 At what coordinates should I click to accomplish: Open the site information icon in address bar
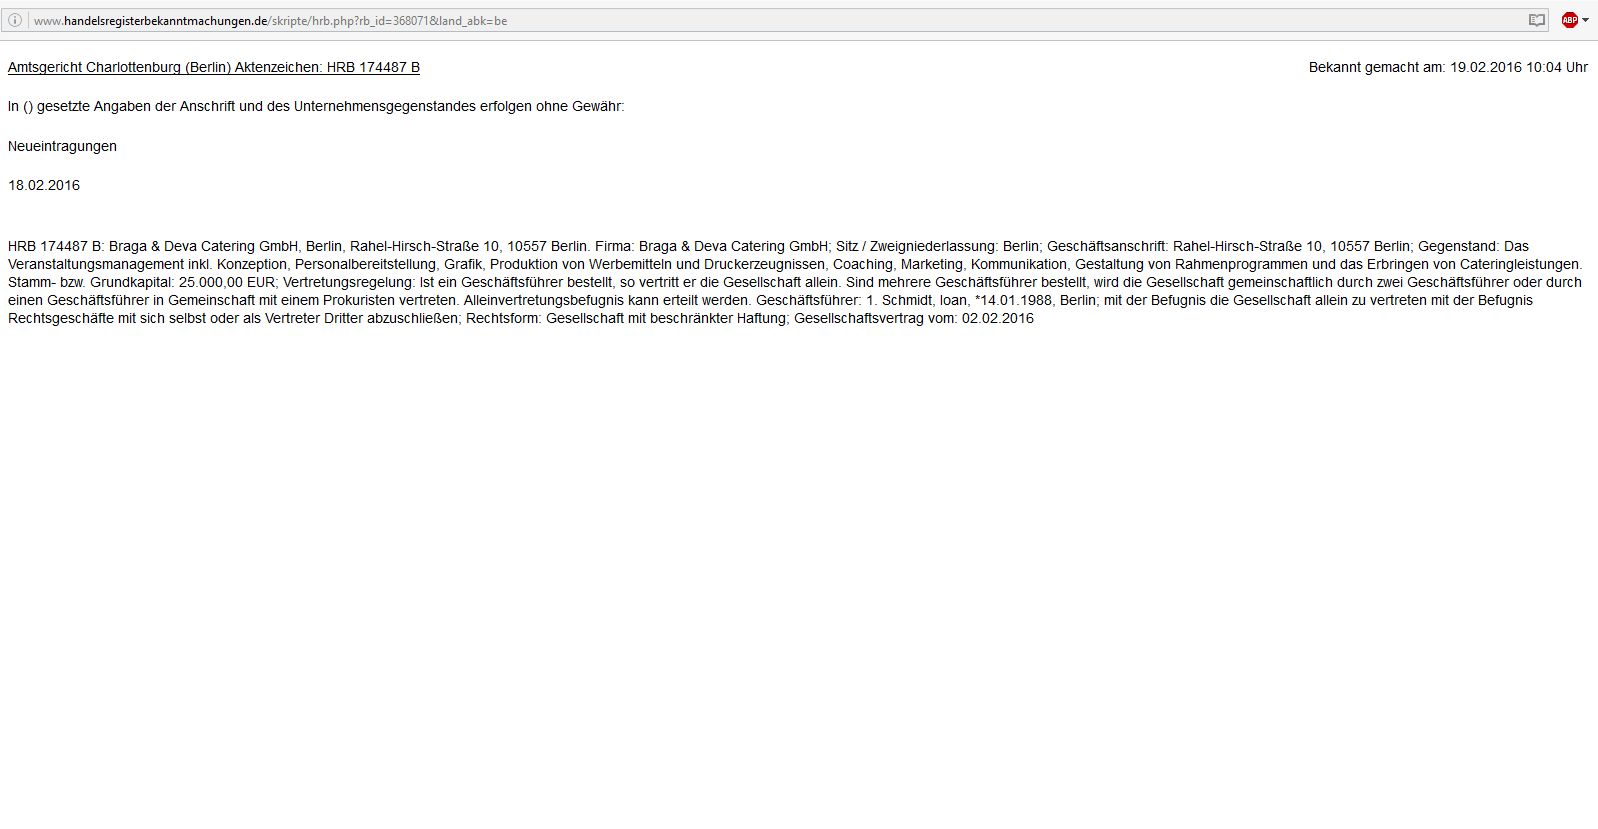coord(15,20)
